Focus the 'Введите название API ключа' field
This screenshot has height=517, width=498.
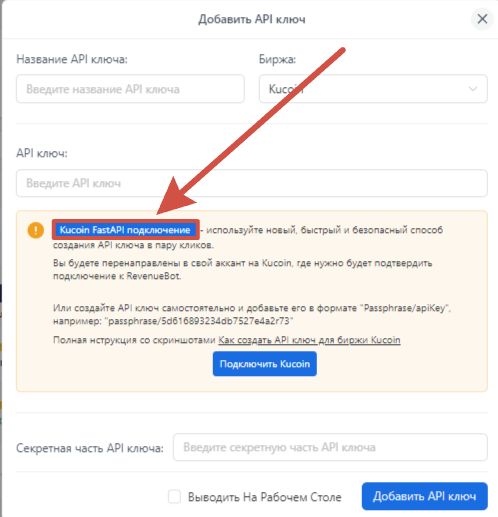(130, 89)
